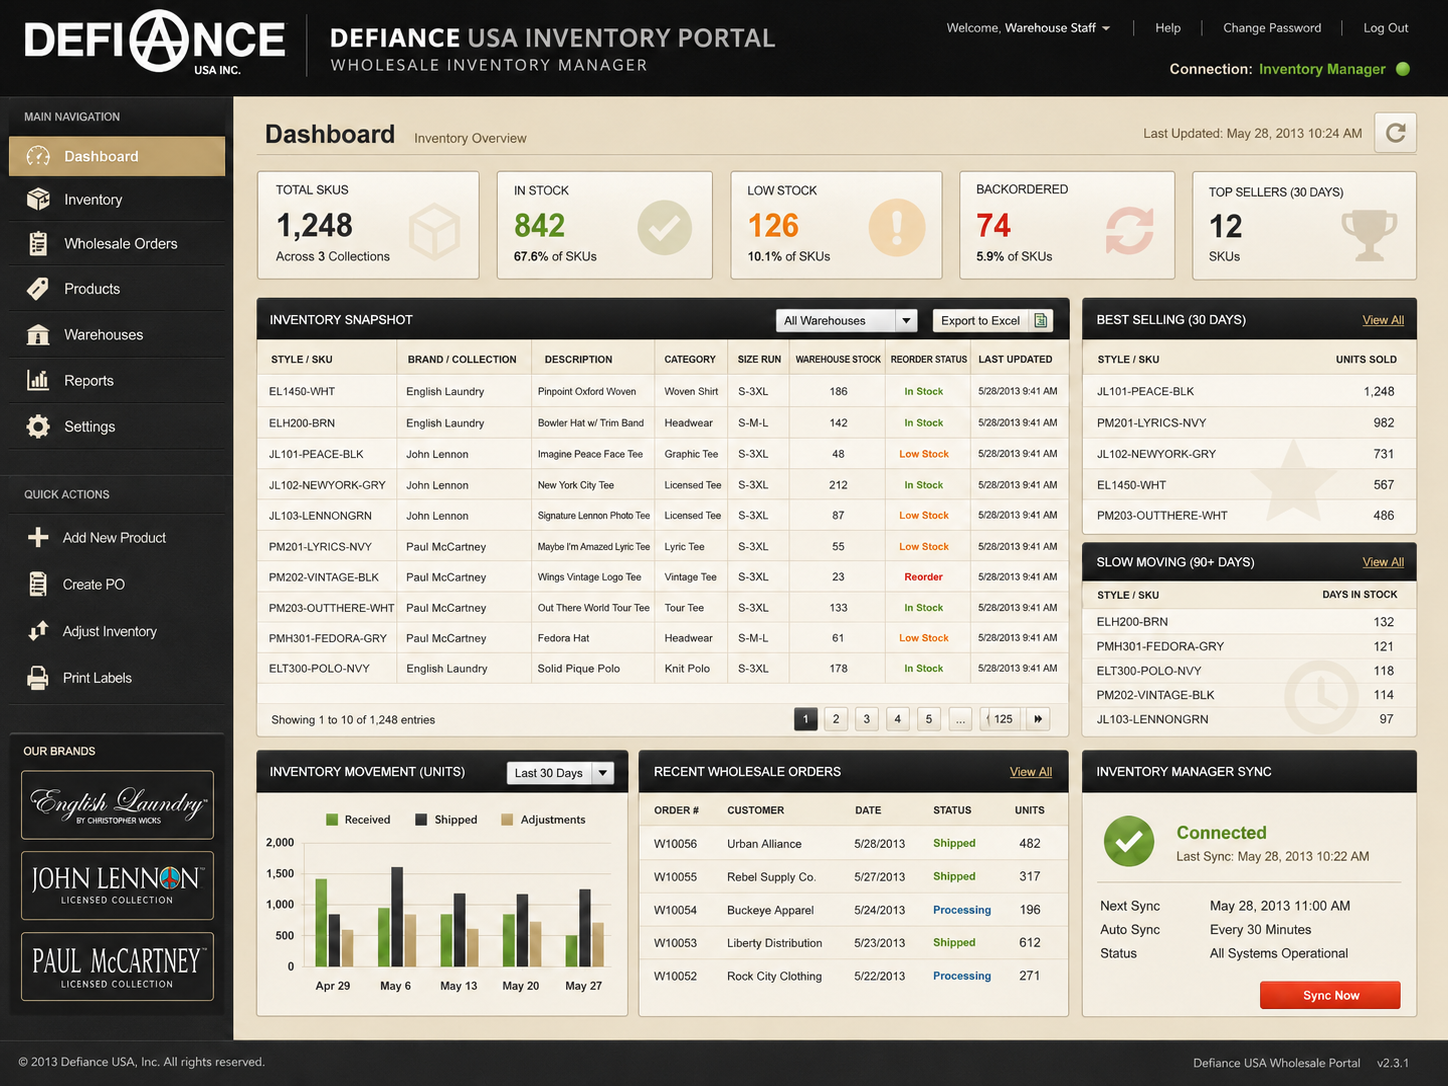This screenshot has height=1086, width=1448.
Task: View All recent wholesale orders
Action: tap(1031, 772)
